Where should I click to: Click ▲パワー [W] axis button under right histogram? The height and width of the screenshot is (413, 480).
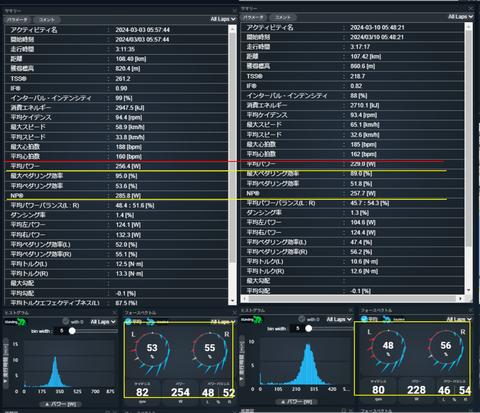tap(297, 402)
